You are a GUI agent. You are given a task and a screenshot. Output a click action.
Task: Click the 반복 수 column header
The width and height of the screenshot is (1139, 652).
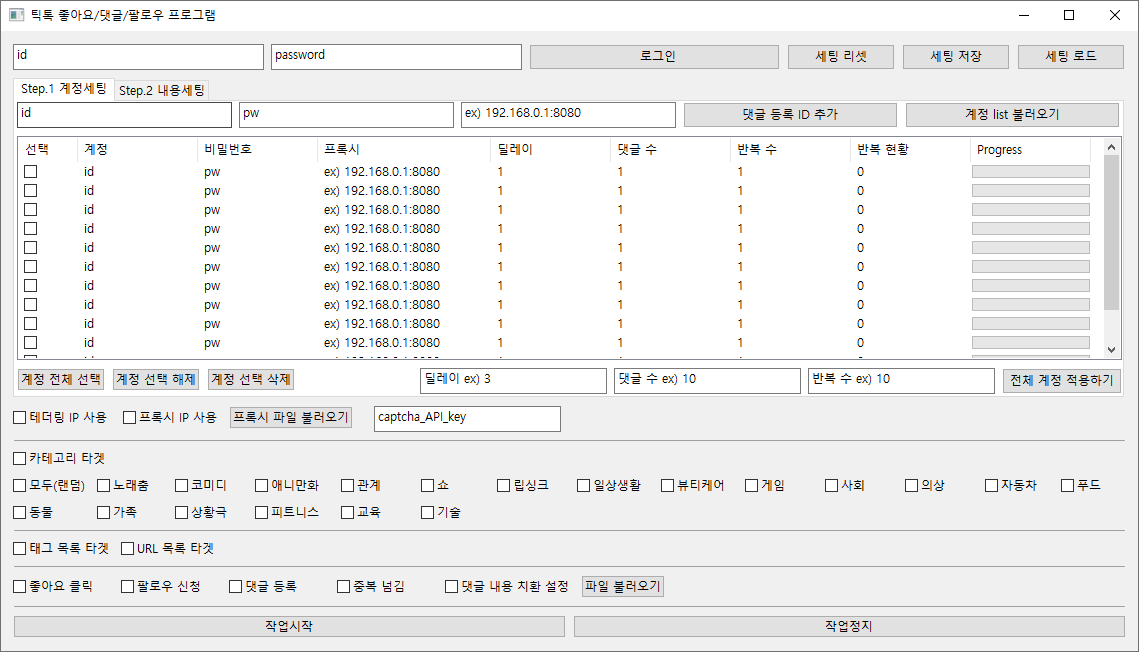click(790, 150)
